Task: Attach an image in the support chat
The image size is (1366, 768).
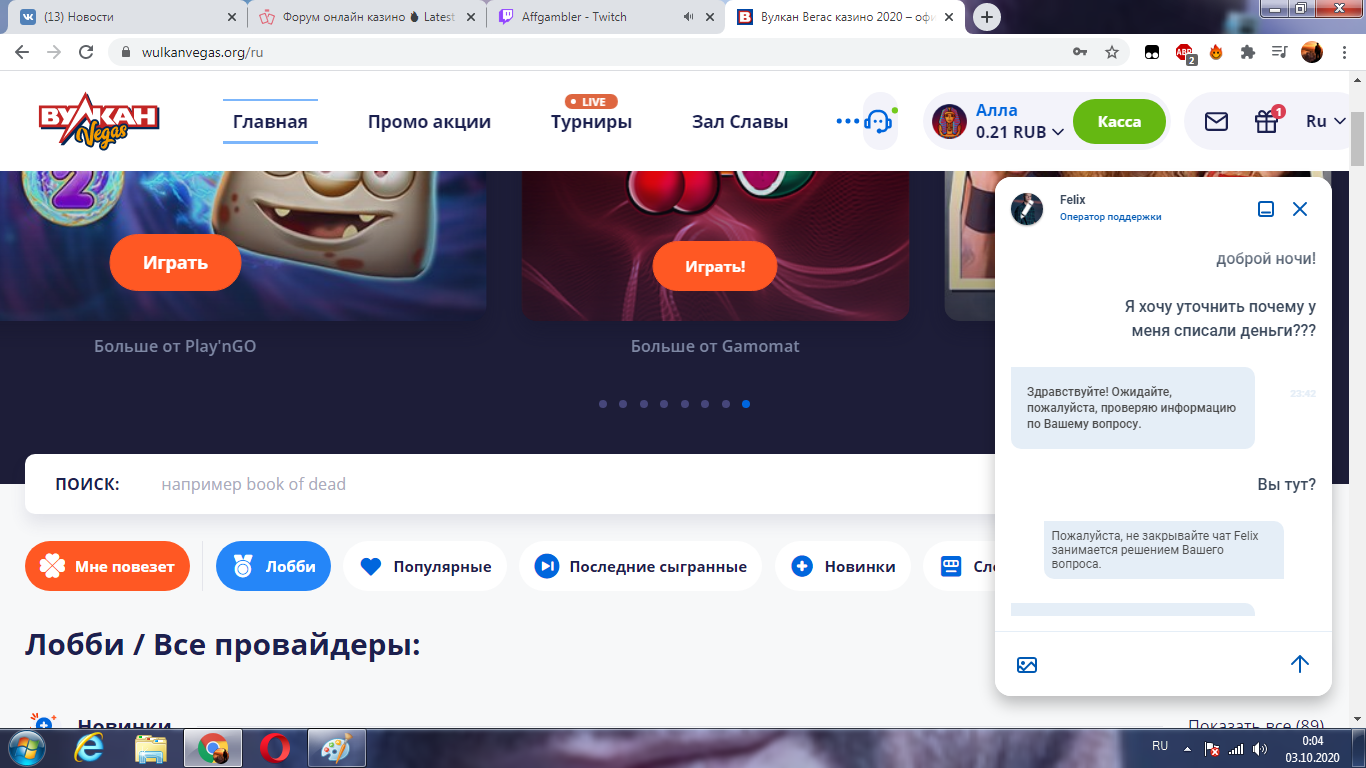Action: [x=1027, y=664]
